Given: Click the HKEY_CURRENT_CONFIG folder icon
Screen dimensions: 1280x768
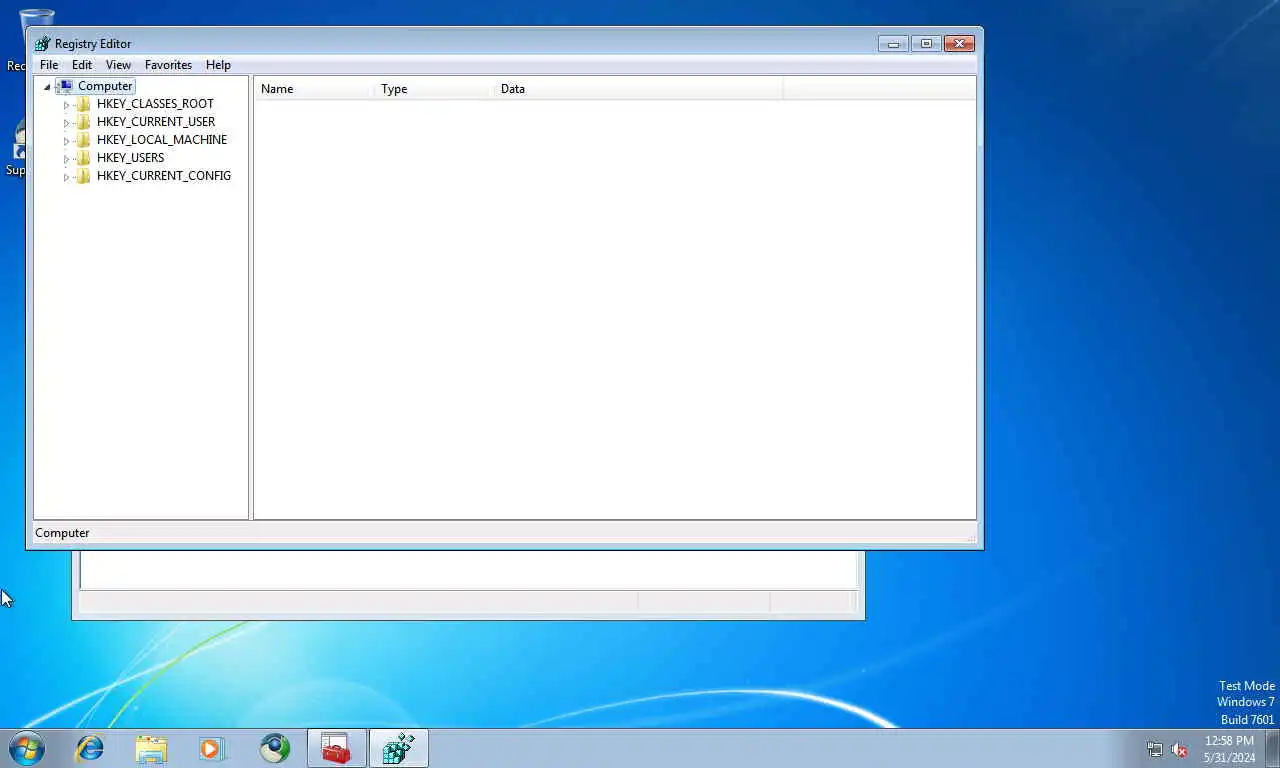Looking at the screenshot, I should 83,176.
